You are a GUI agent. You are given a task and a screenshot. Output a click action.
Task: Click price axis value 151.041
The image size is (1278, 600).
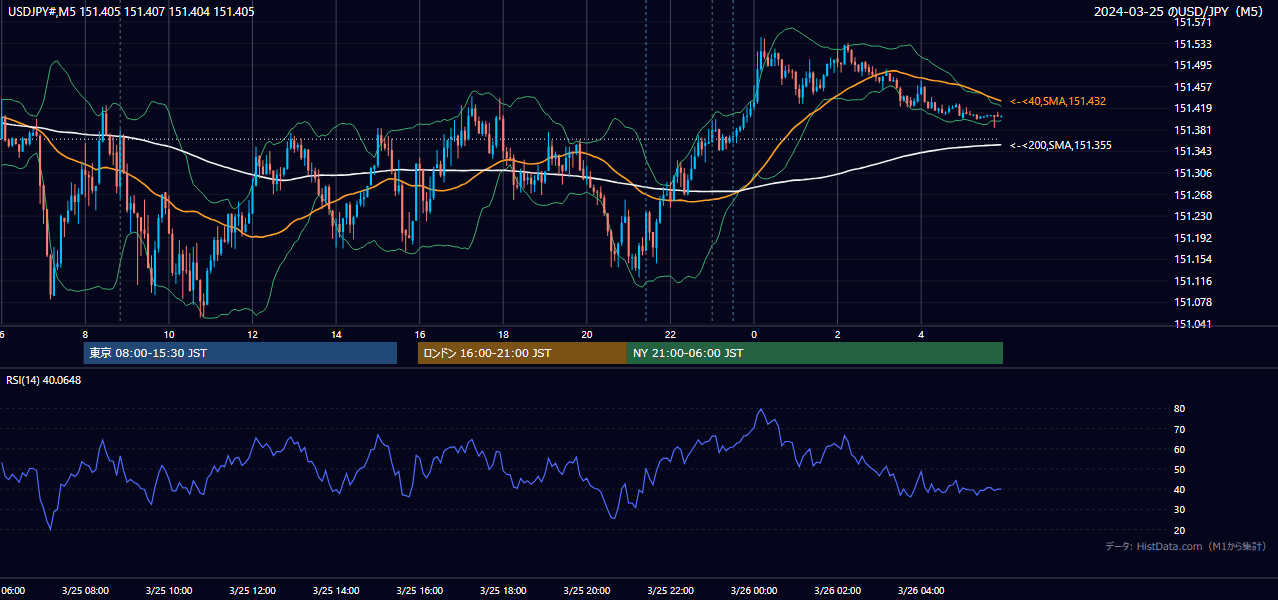point(1193,324)
